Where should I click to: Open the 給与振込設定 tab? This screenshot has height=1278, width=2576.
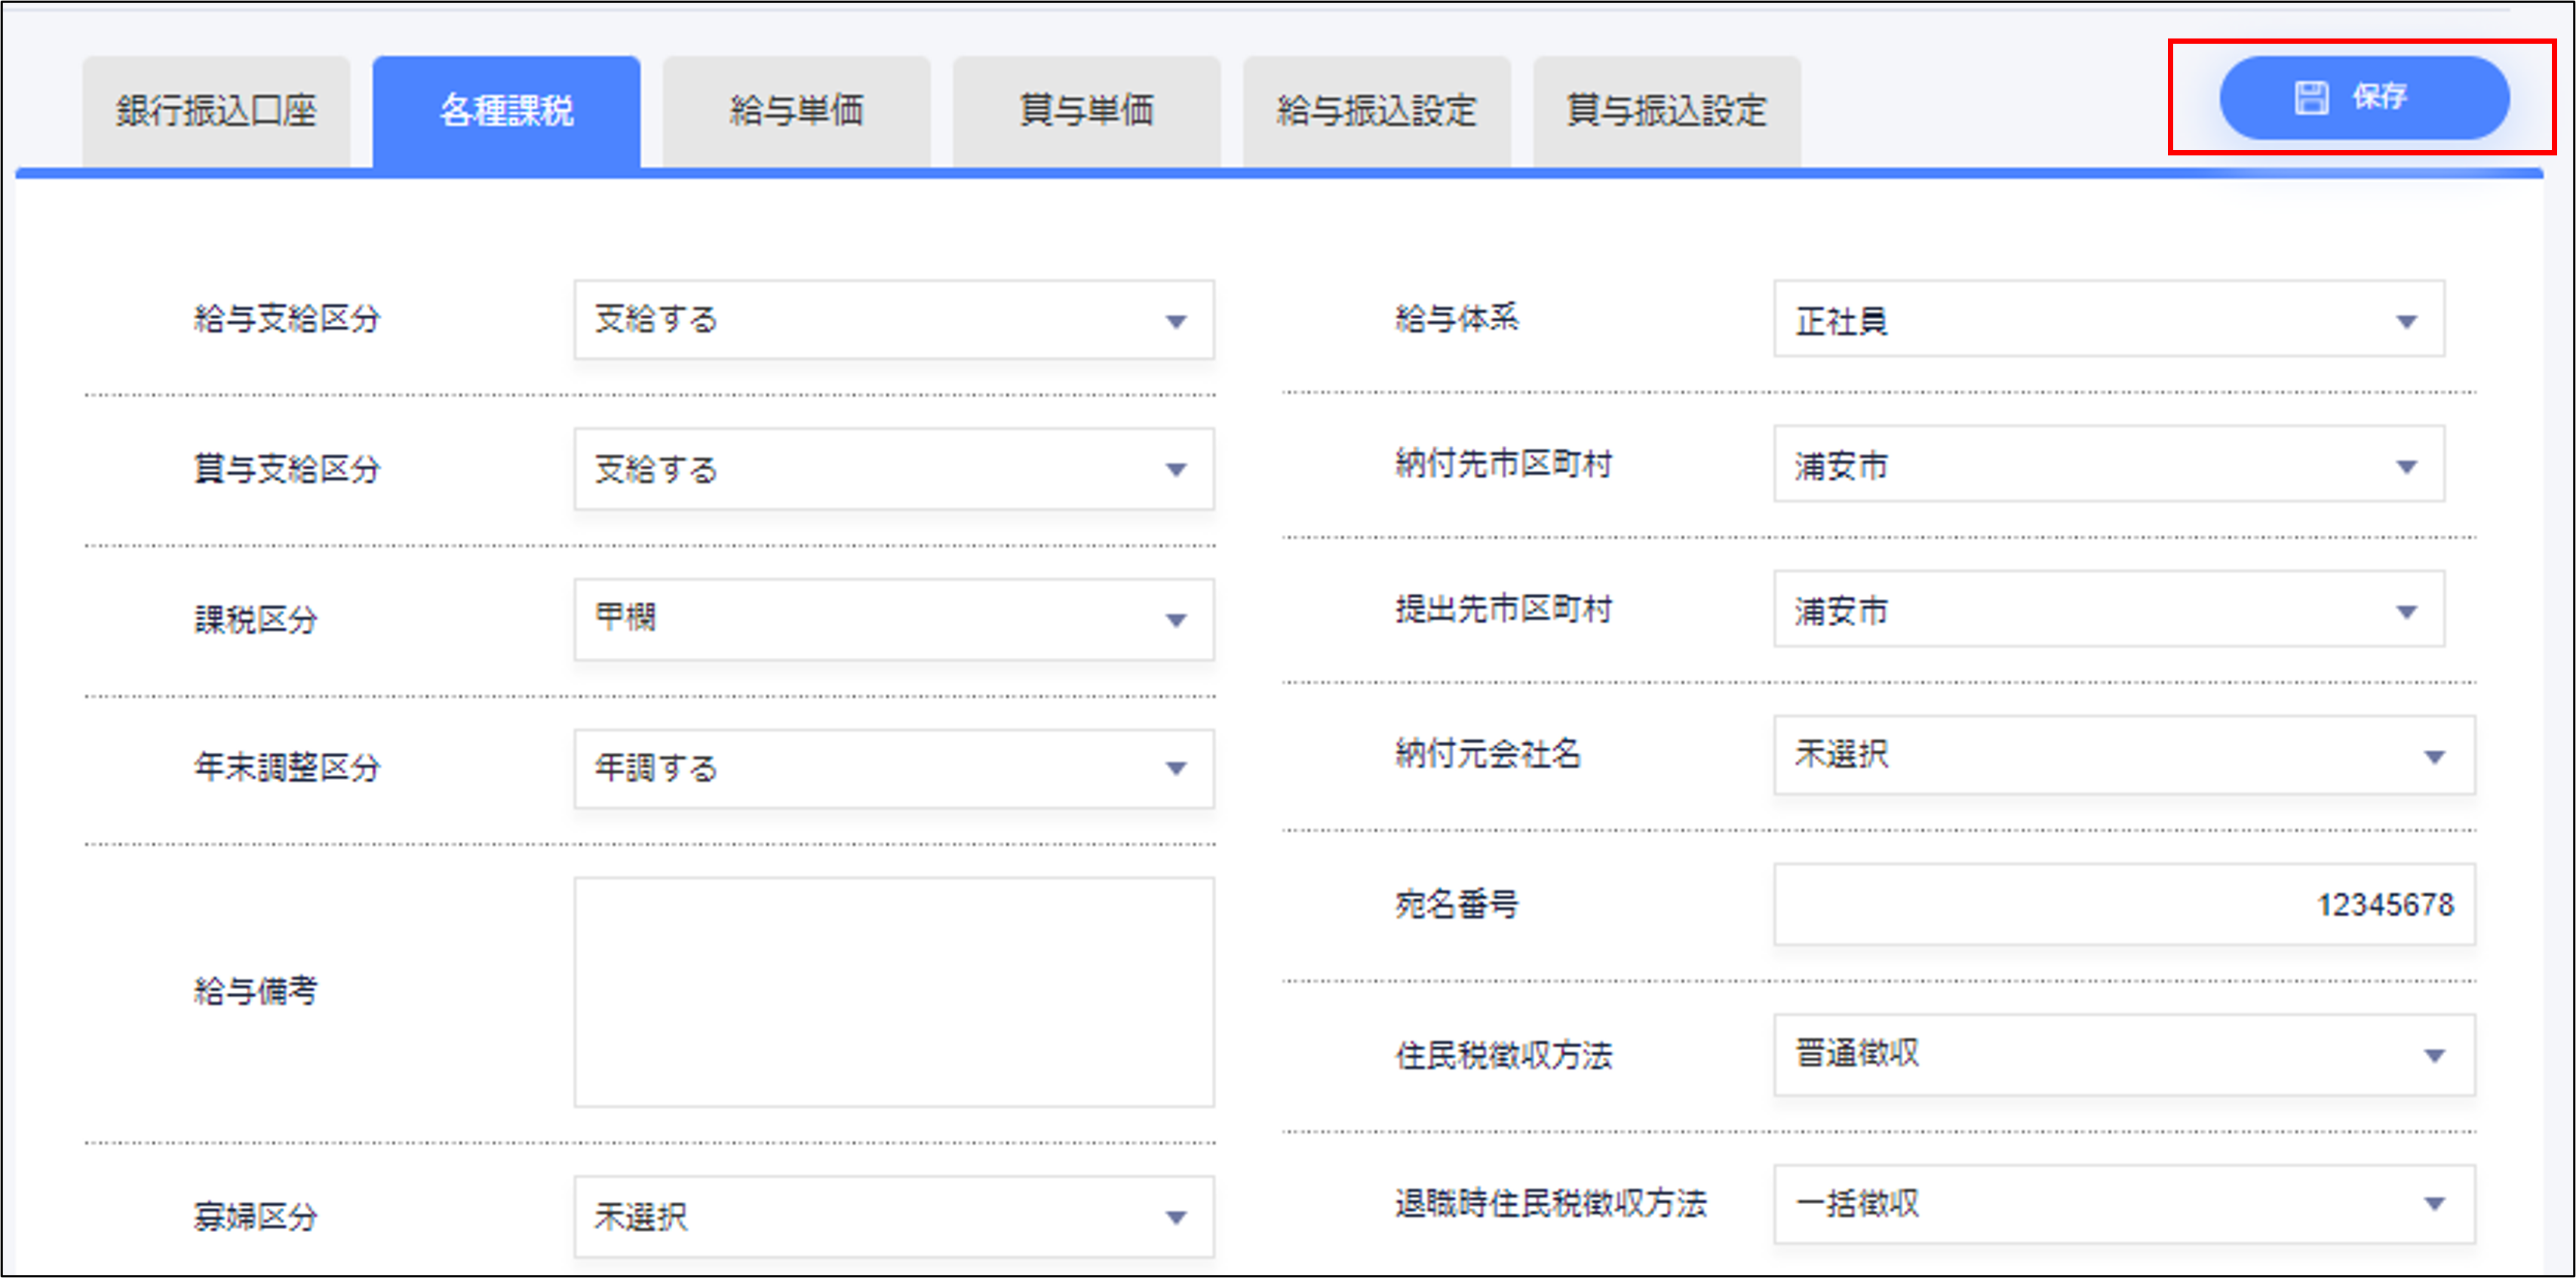coord(1376,111)
